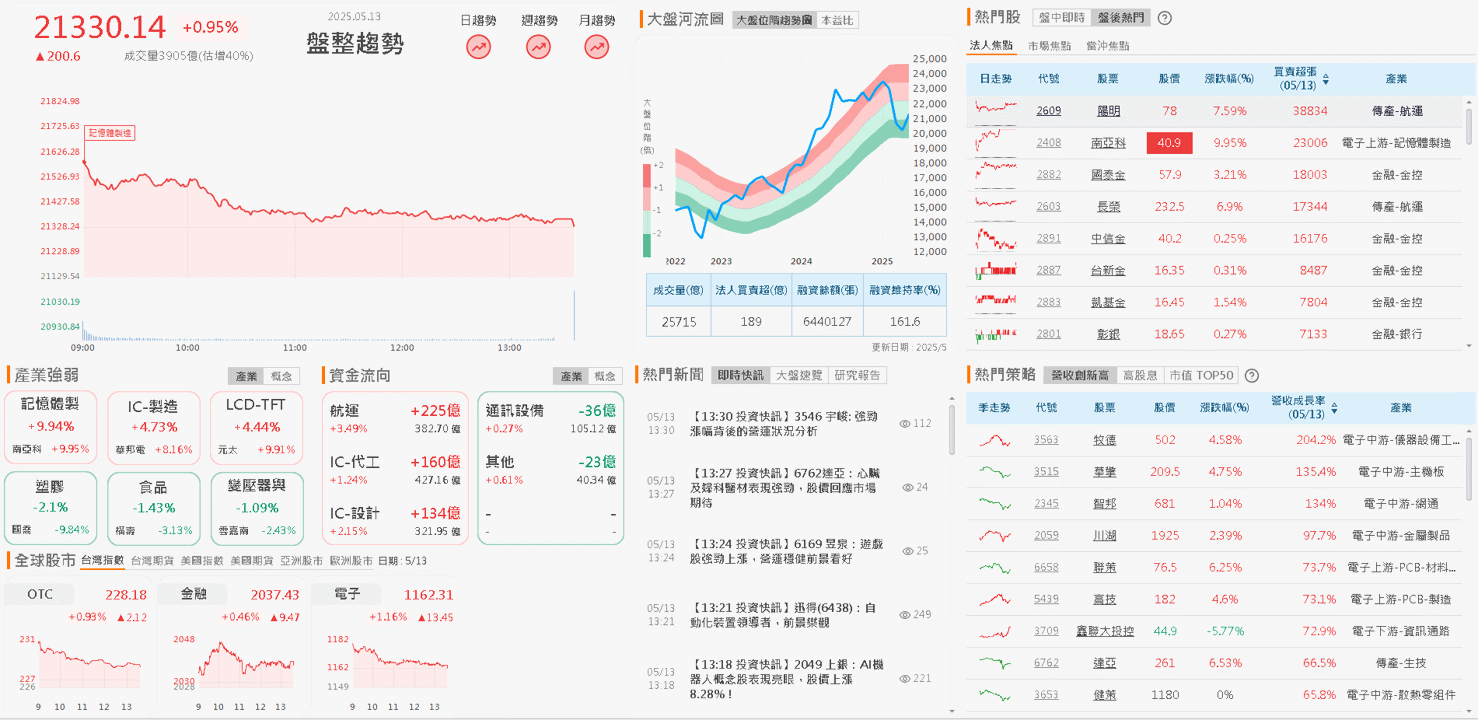Show 市值 TOP50 strategy list
1478x720 pixels.
click(1201, 376)
